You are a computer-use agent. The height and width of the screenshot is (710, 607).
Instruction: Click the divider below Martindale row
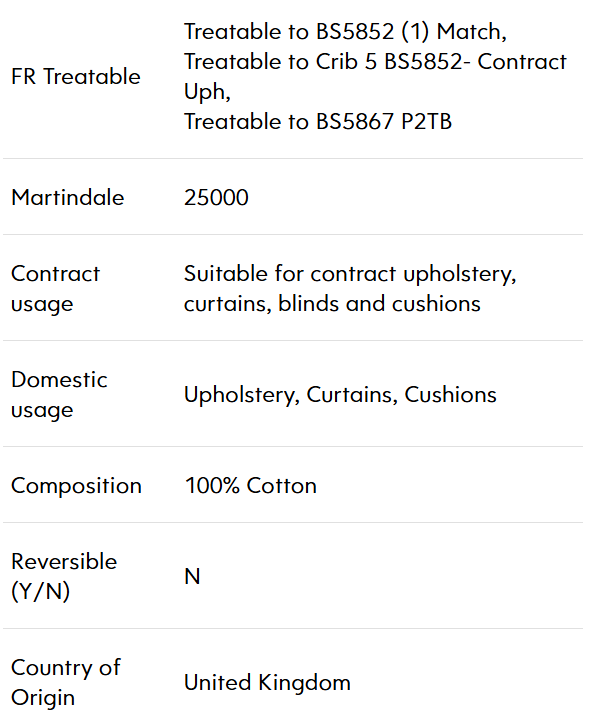pos(293,235)
